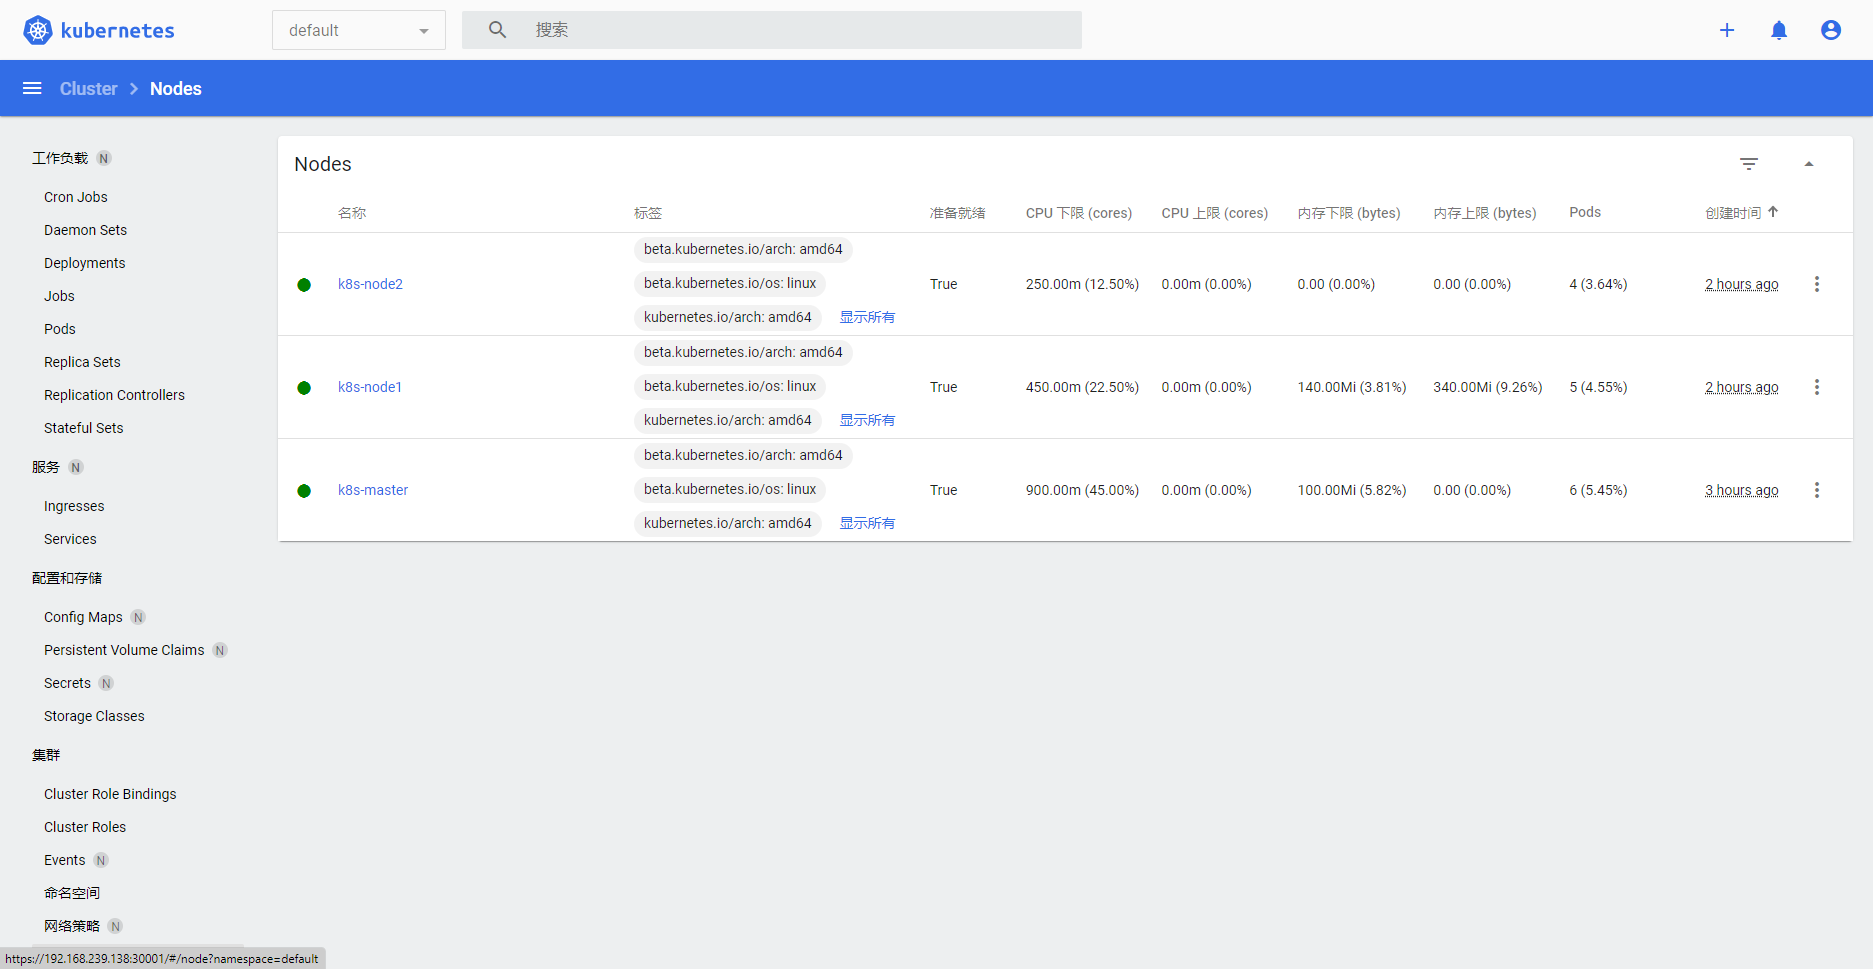The width and height of the screenshot is (1873, 969).
Task: Open actions menu for k8s-master
Action: pyautogui.click(x=1817, y=490)
